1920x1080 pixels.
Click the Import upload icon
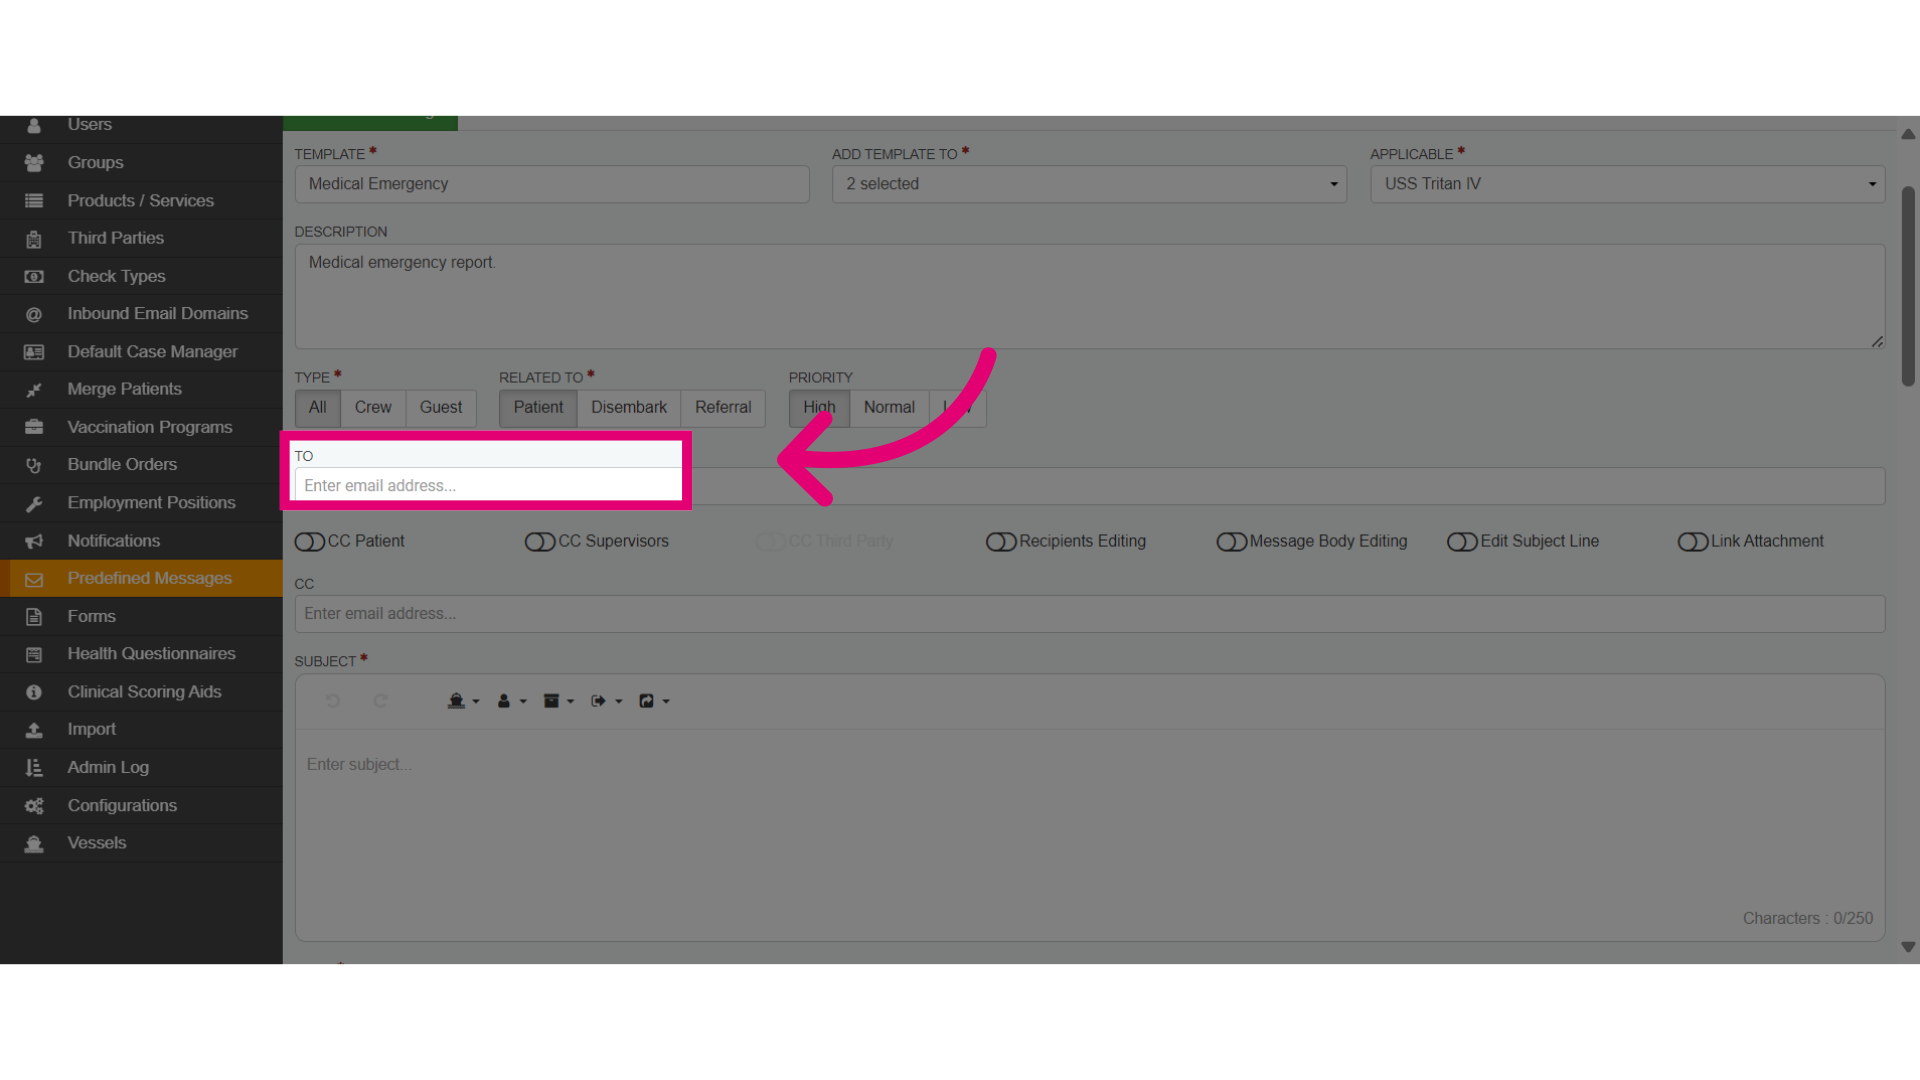(x=34, y=730)
